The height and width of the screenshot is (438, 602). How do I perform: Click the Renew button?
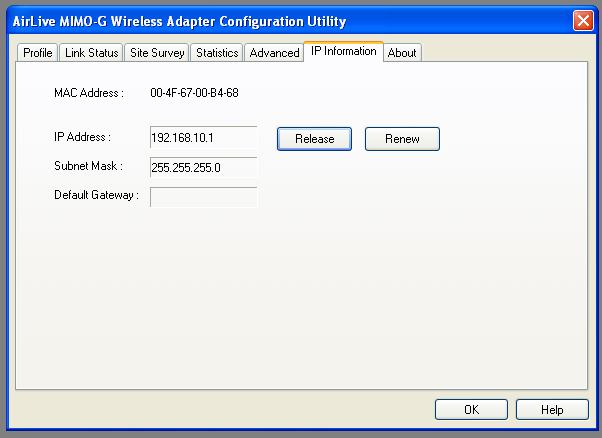point(402,139)
